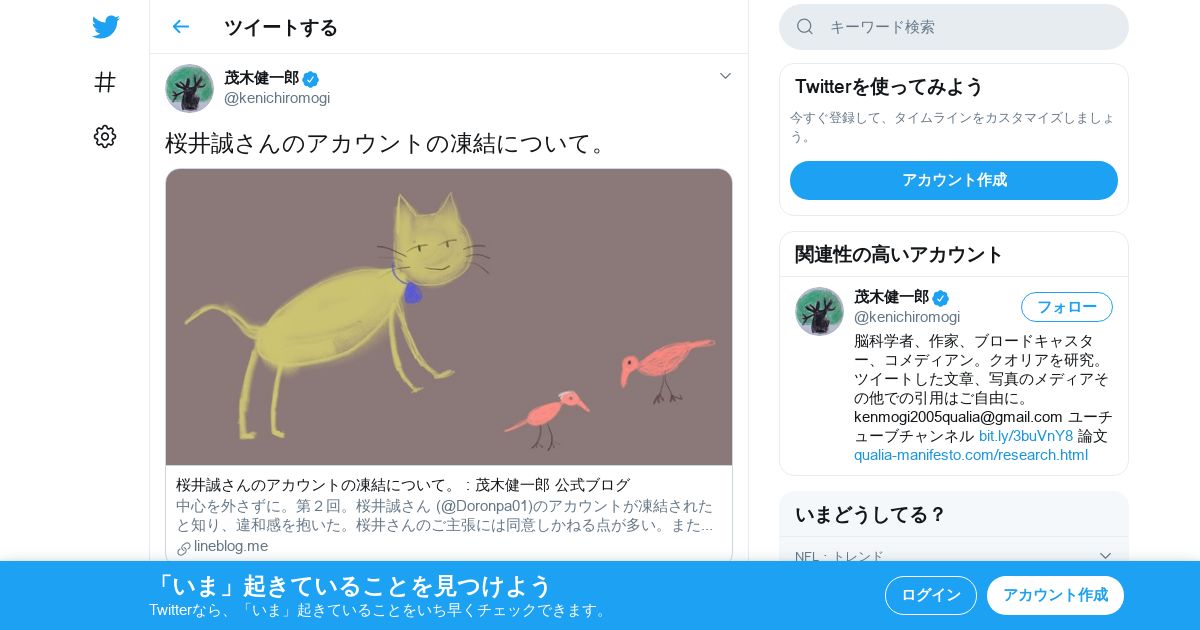Screen dimensions: 1200x630
Task: Open avatar in the related accounts panel
Action: [819, 311]
